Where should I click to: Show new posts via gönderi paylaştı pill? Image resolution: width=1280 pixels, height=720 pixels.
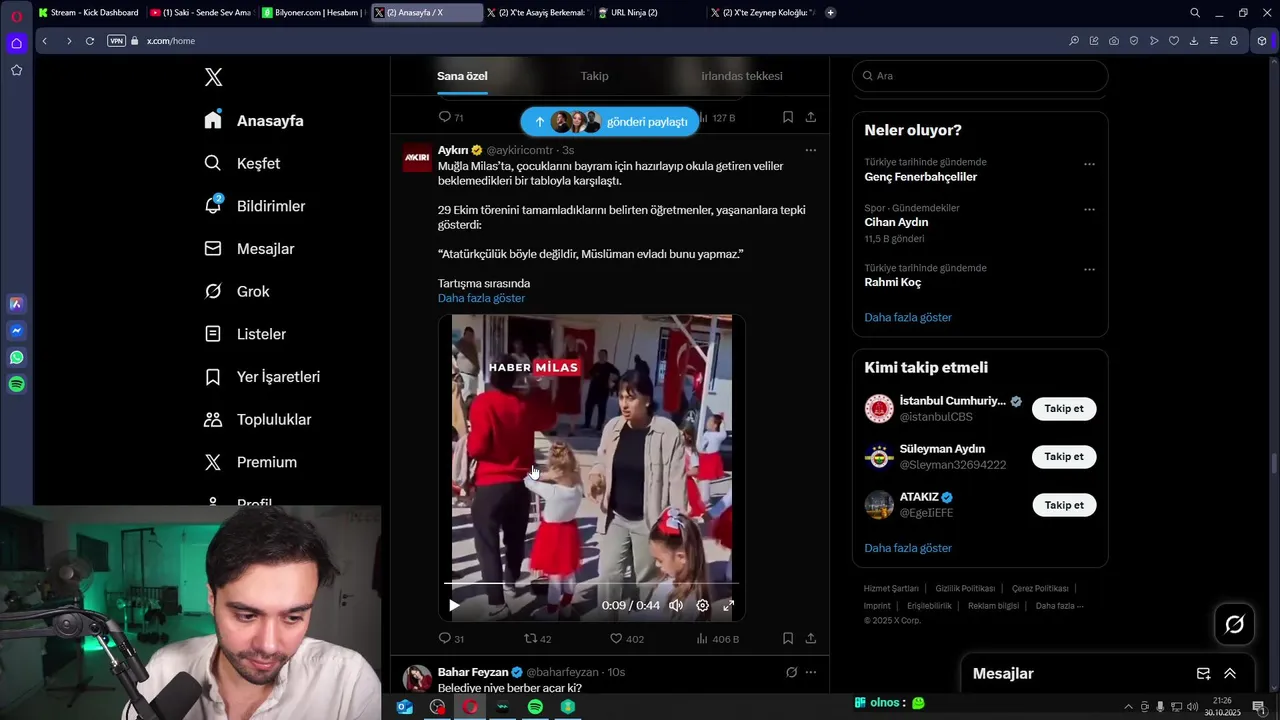point(610,122)
